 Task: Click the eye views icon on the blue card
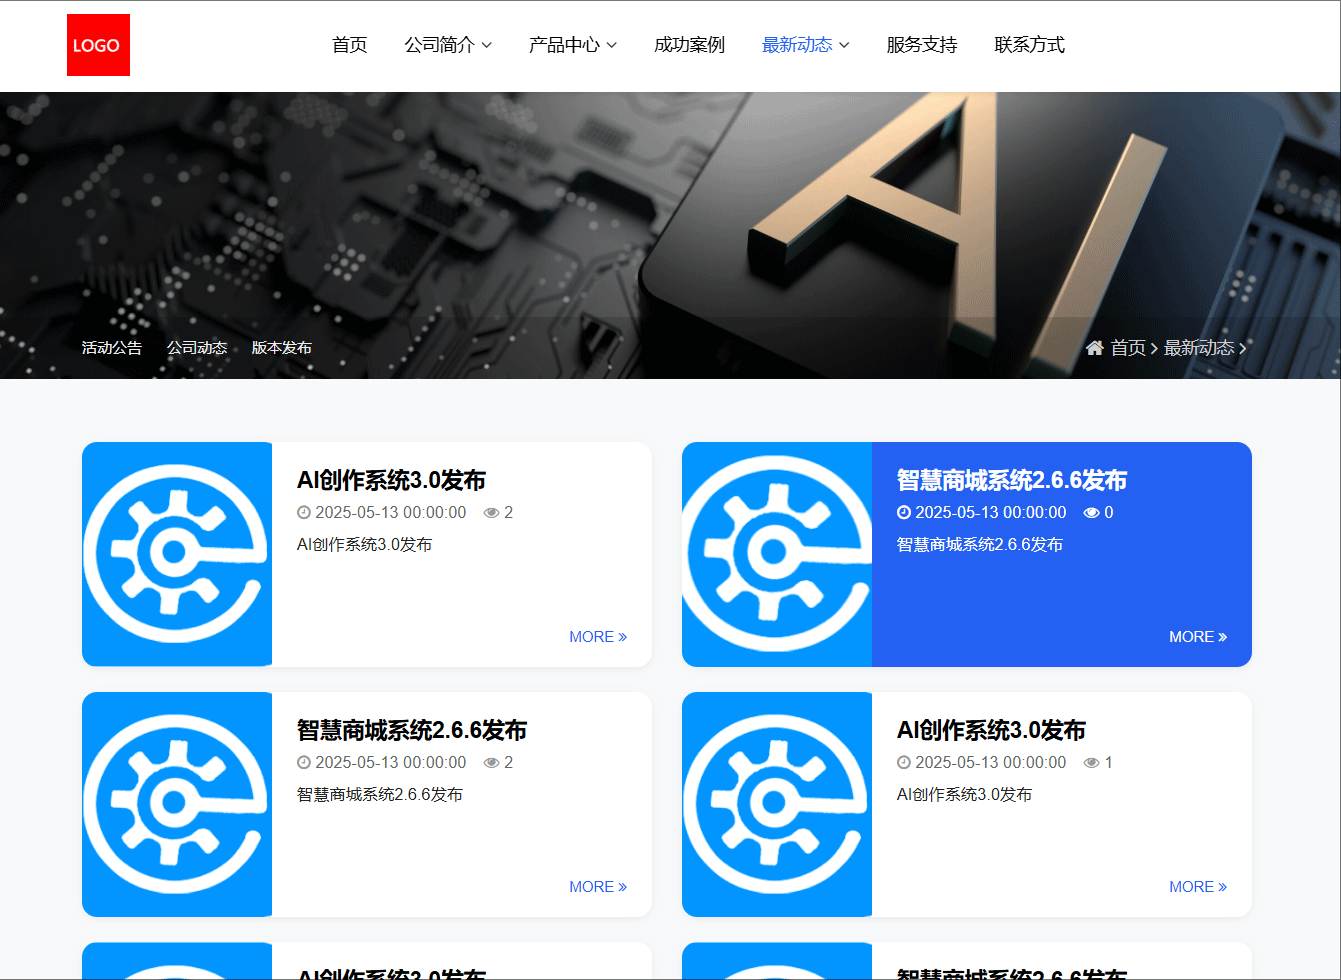pos(1091,513)
